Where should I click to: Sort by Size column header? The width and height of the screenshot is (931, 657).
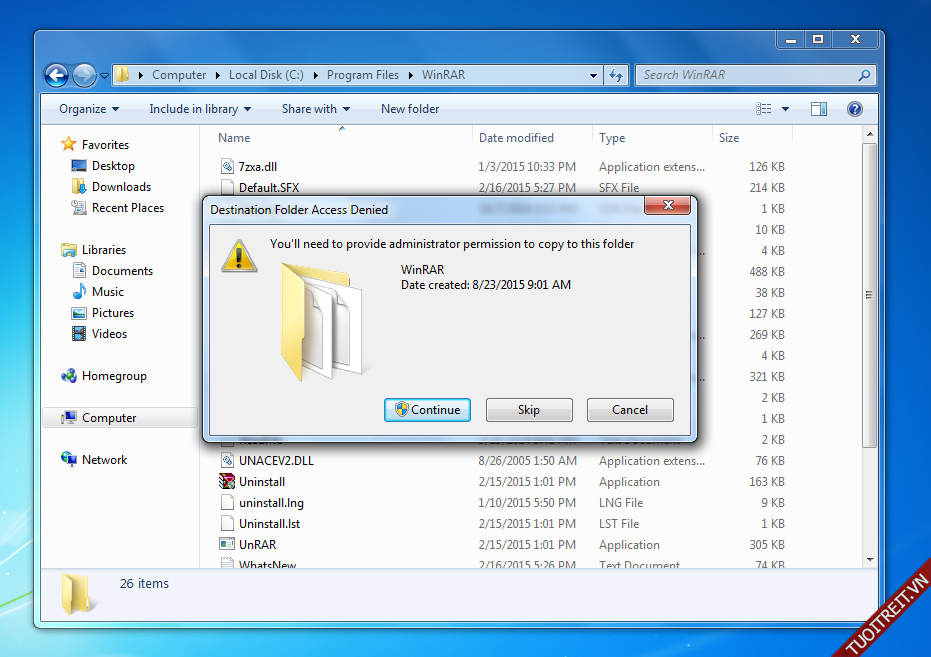[x=729, y=138]
